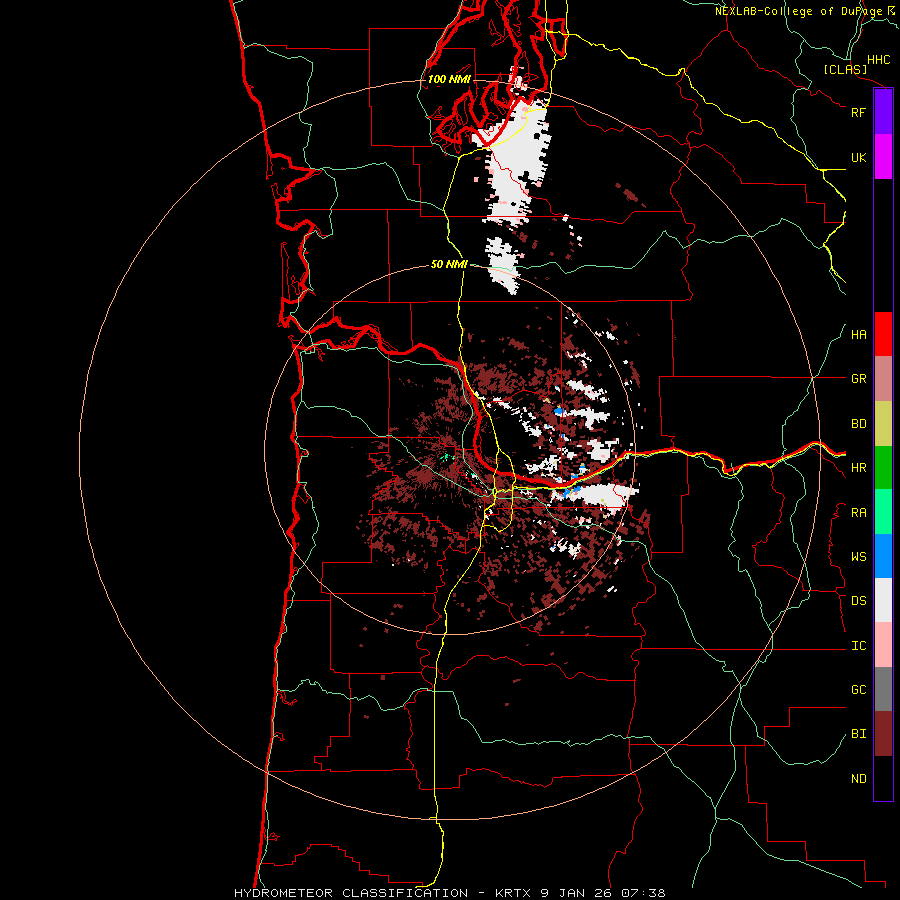This screenshot has width=900, height=900.
Task: Click the '07:38' timestamp text
Action: coord(644,893)
